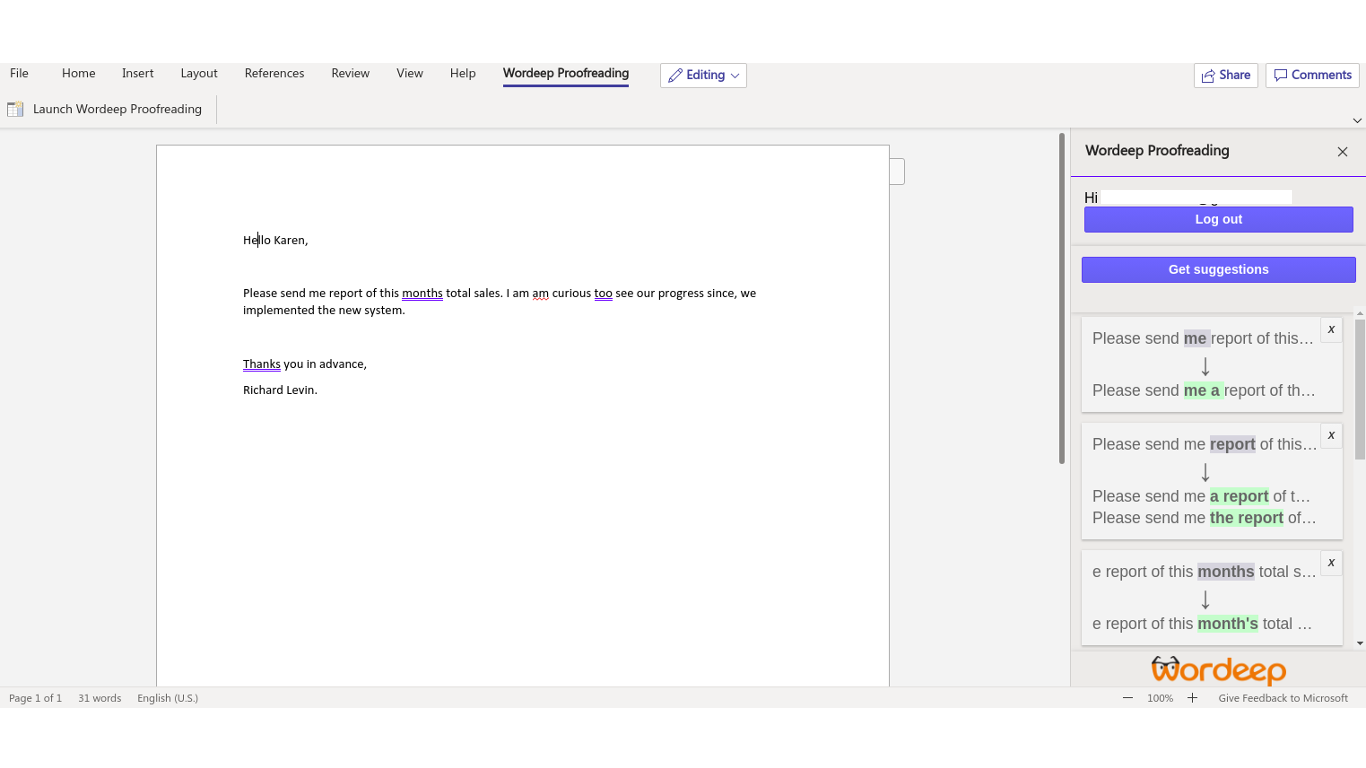Dismiss the "month's" suggestion card
Viewport: 1366px width, 768px height.
(x=1331, y=563)
